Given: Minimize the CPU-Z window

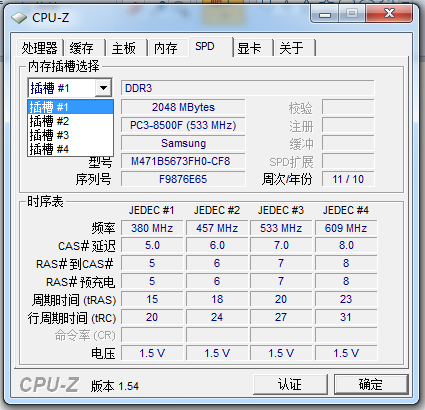Looking at the screenshot, I should pos(324,14).
